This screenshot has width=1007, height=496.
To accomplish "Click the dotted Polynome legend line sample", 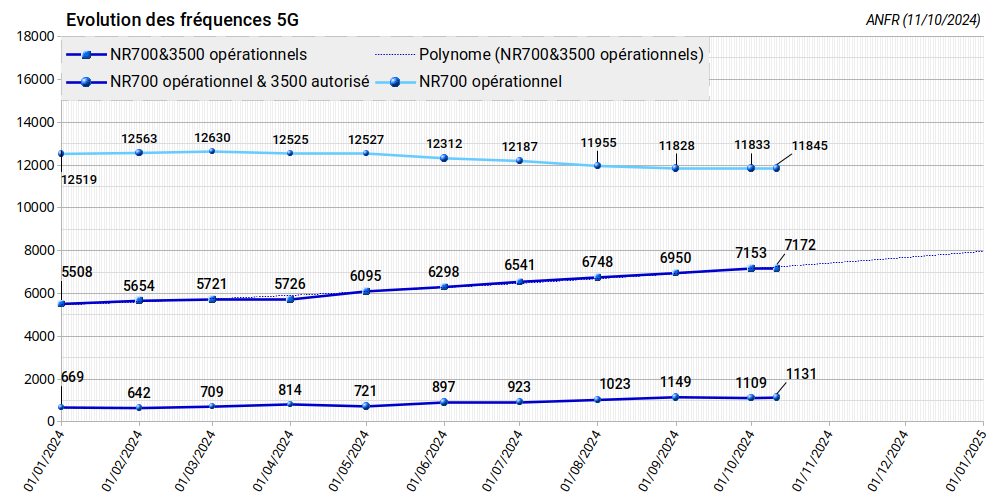I will (x=395, y=55).
